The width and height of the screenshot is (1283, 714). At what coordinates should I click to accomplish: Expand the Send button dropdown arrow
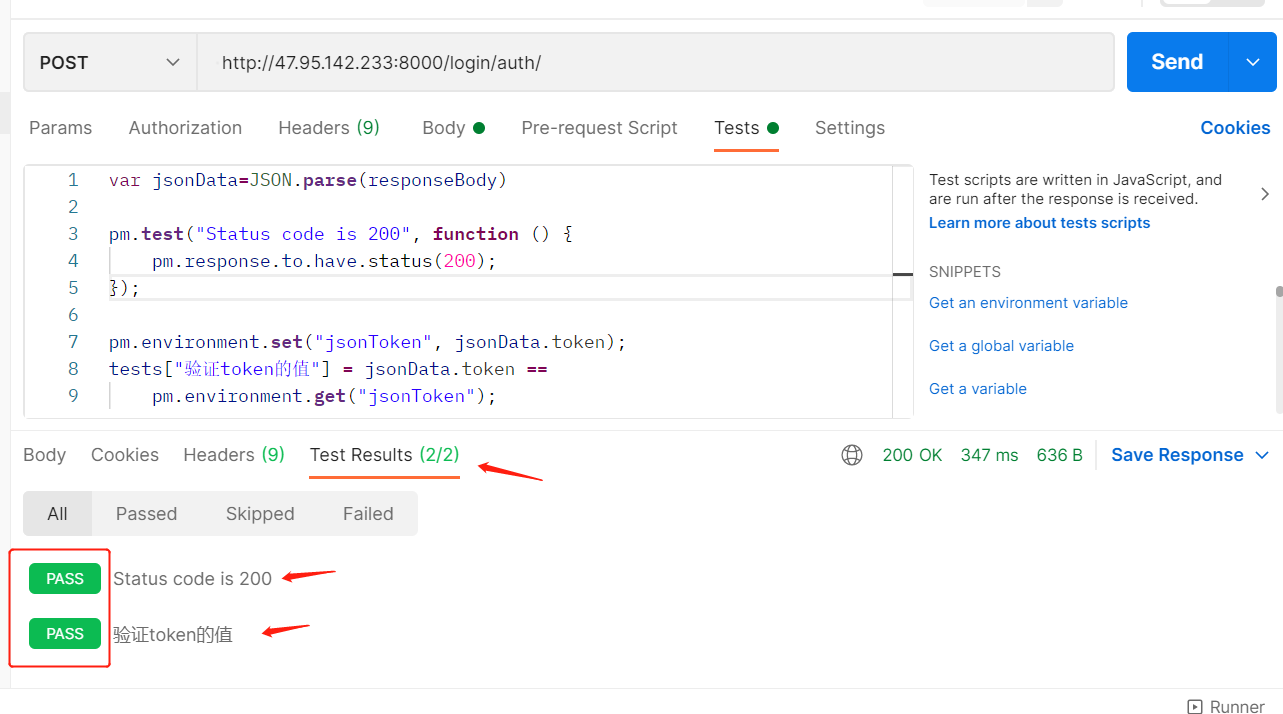pyautogui.click(x=1253, y=62)
